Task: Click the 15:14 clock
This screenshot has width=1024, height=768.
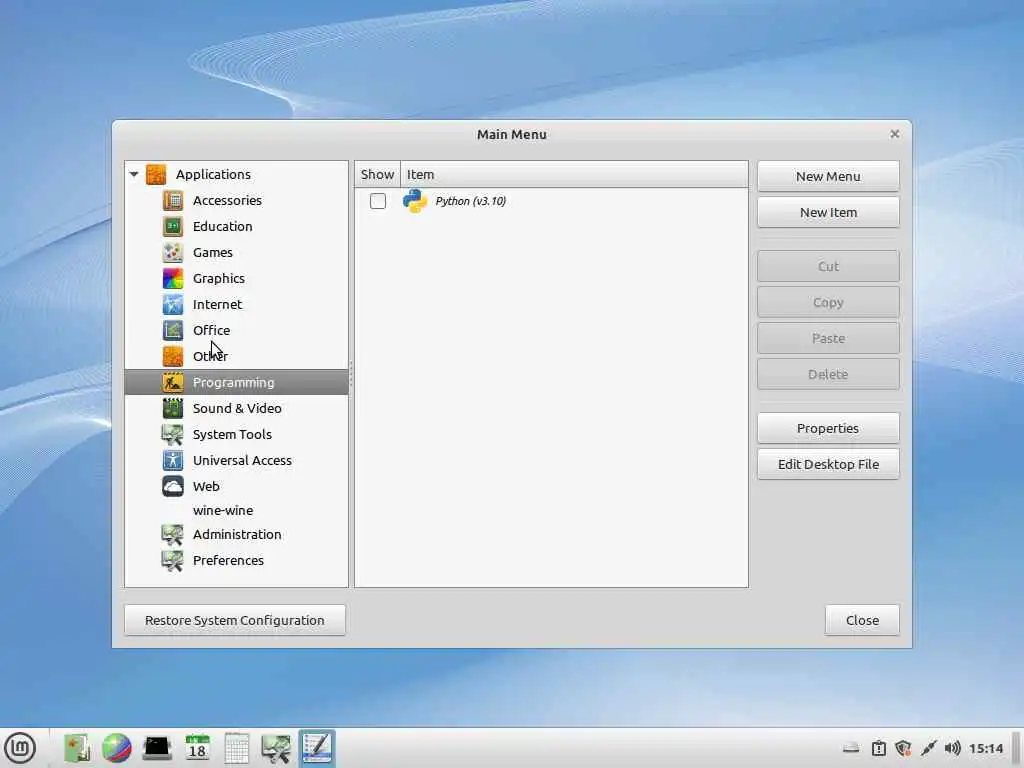Action: click(985, 748)
